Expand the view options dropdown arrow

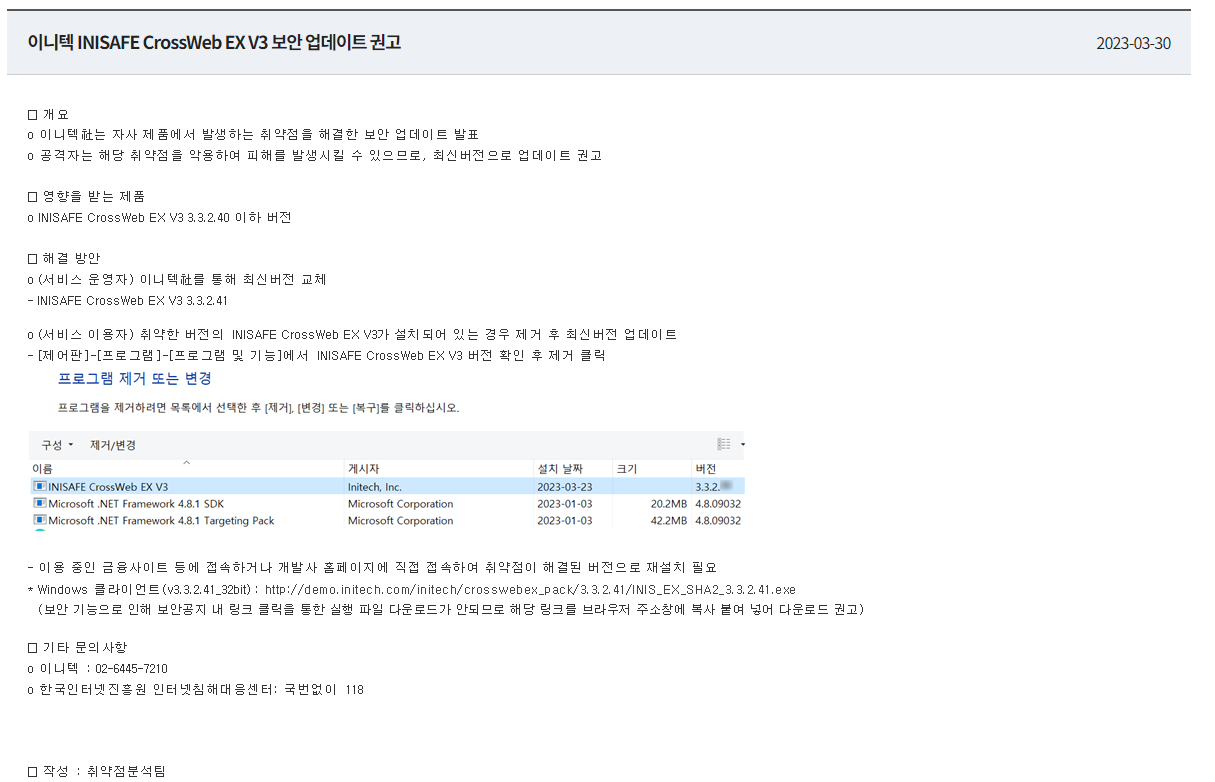tap(742, 445)
